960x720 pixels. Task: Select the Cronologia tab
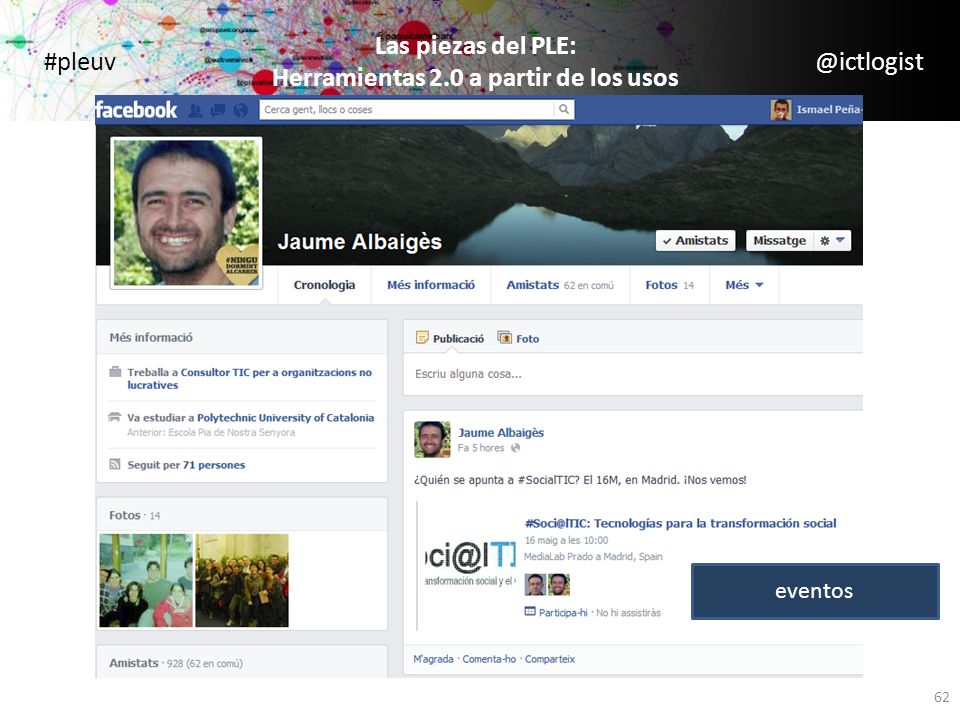[324, 285]
